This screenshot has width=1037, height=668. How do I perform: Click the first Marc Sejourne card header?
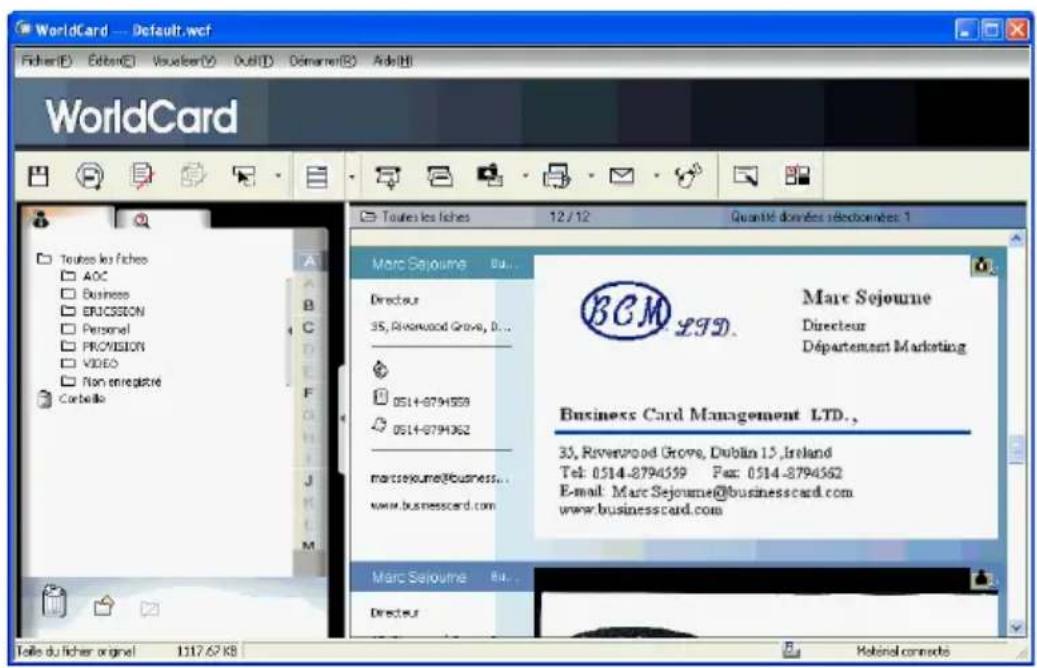click(441, 265)
